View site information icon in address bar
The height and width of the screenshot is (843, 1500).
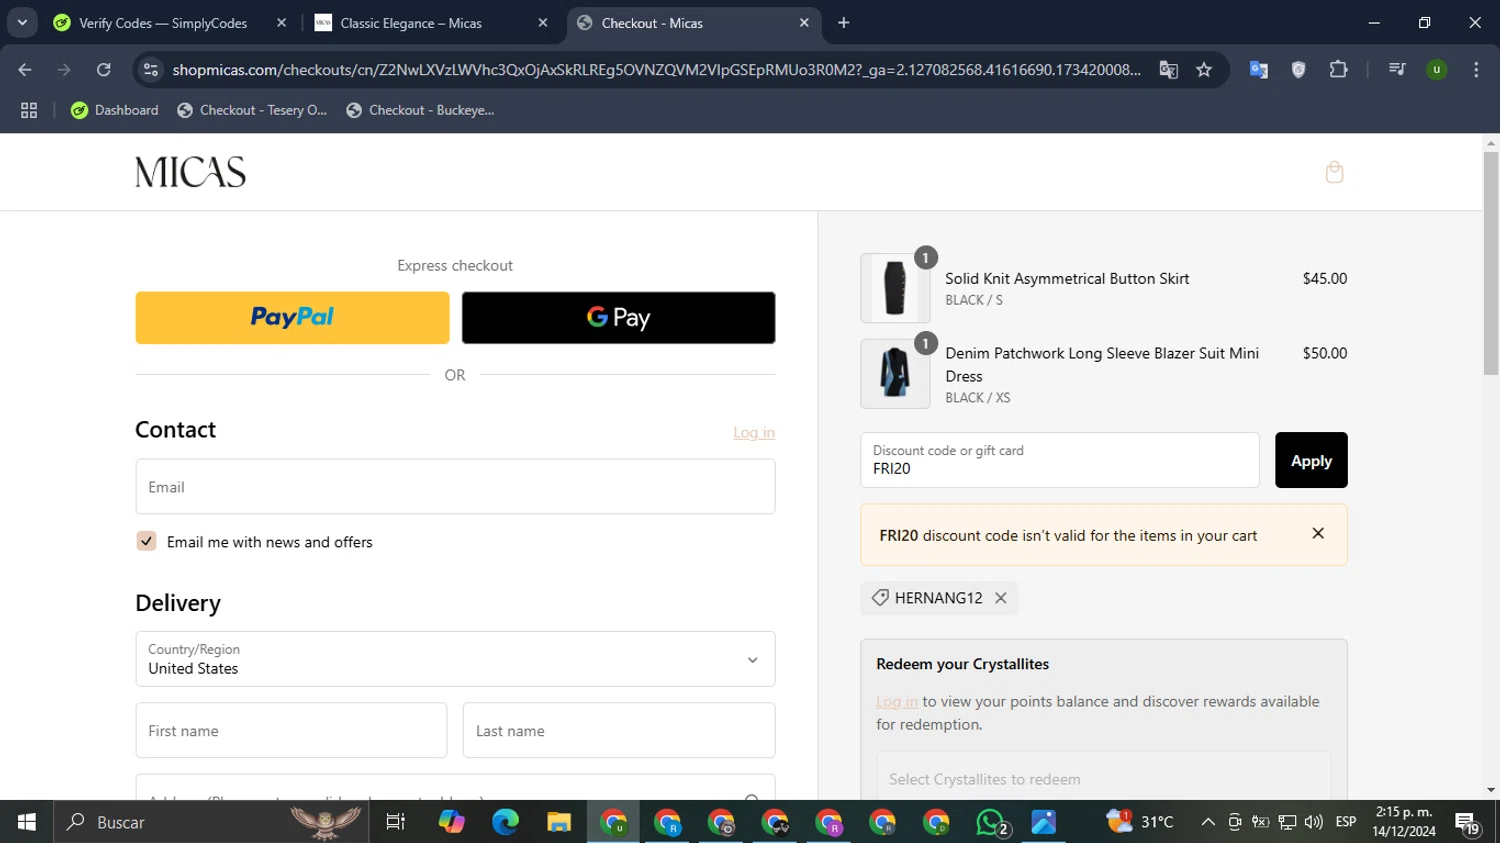point(151,69)
